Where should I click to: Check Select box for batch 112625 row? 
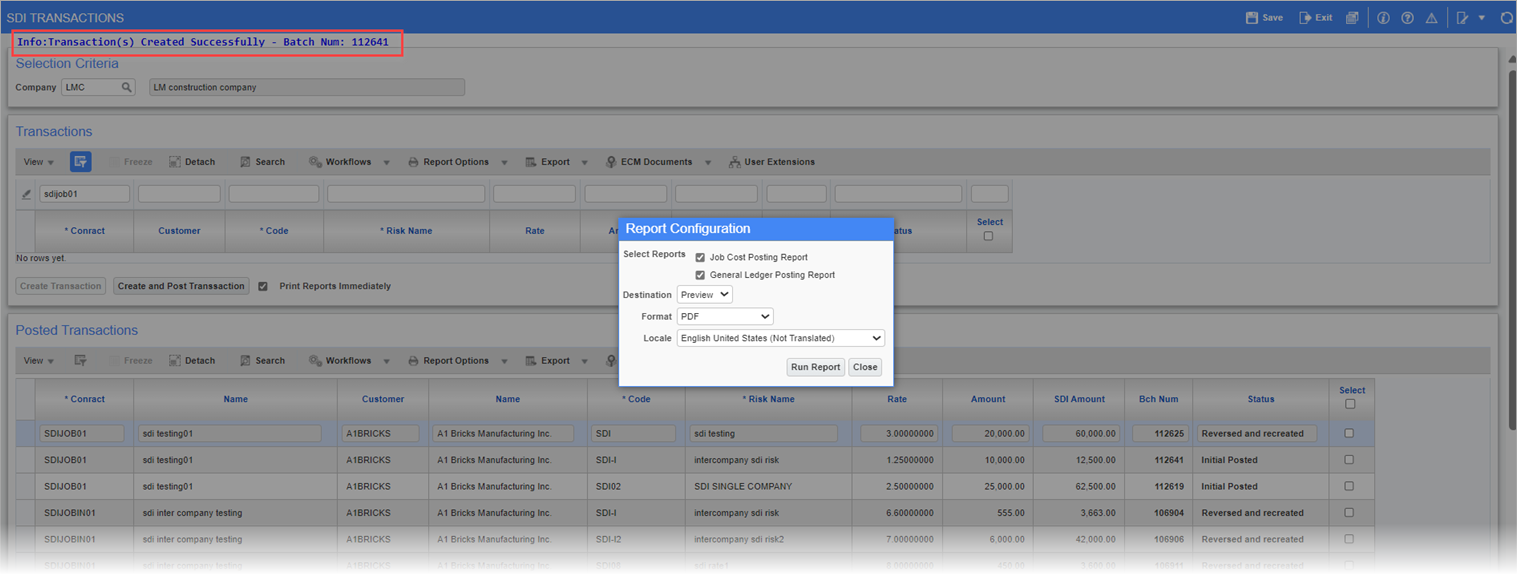[x=1349, y=434]
